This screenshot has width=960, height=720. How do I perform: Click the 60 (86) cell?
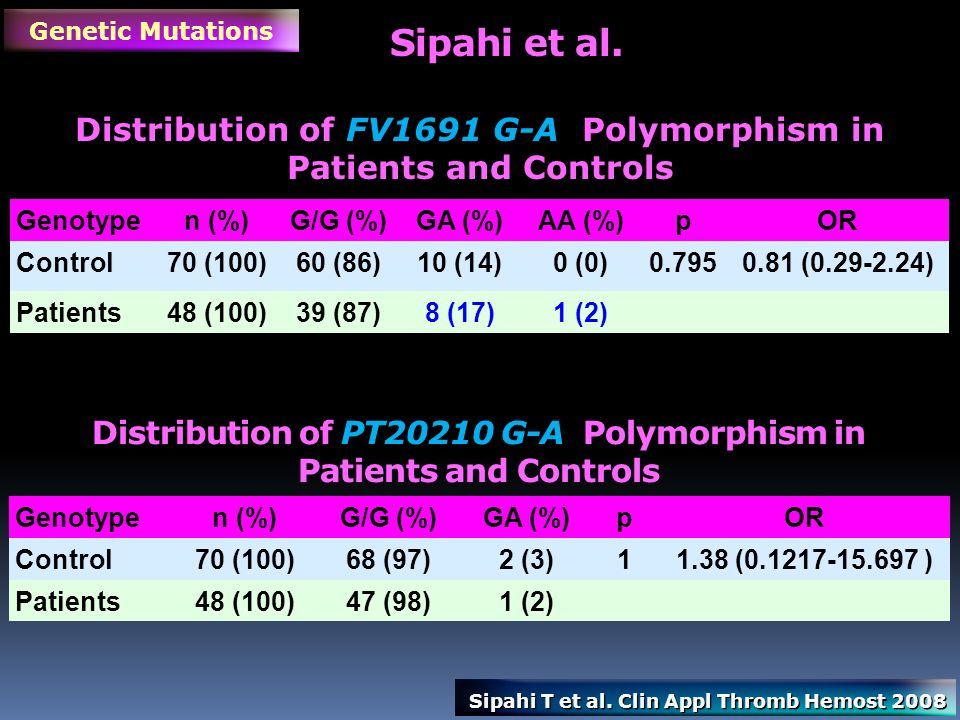339,263
